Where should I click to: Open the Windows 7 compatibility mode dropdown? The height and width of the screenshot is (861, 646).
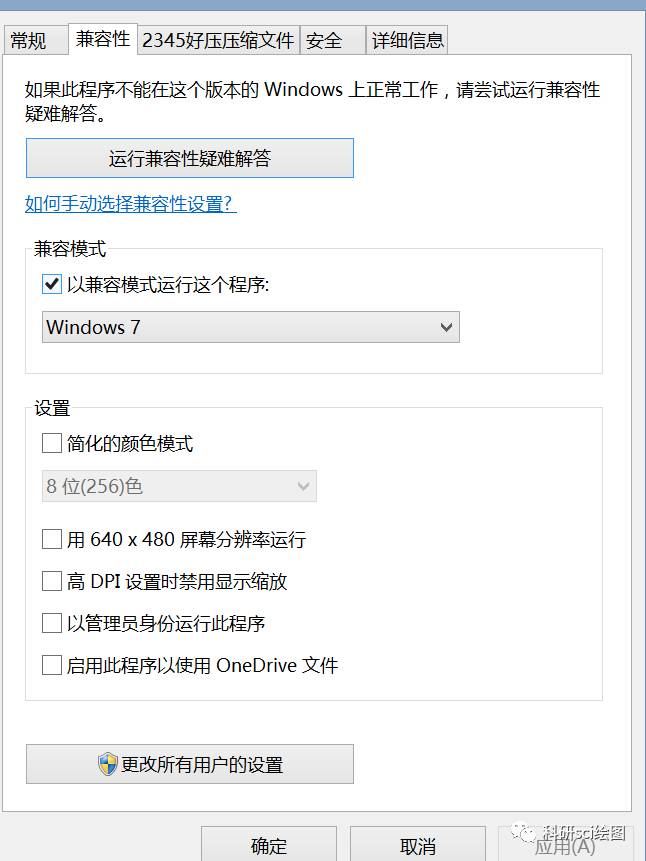(250, 327)
